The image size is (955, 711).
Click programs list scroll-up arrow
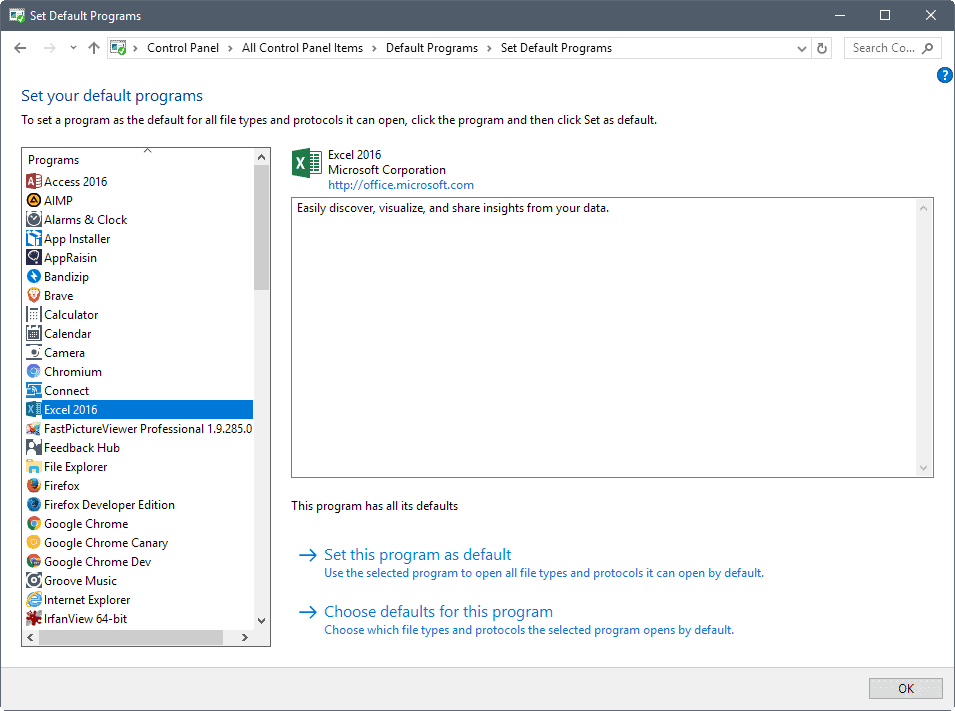pyautogui.click(x=261, y=157)
